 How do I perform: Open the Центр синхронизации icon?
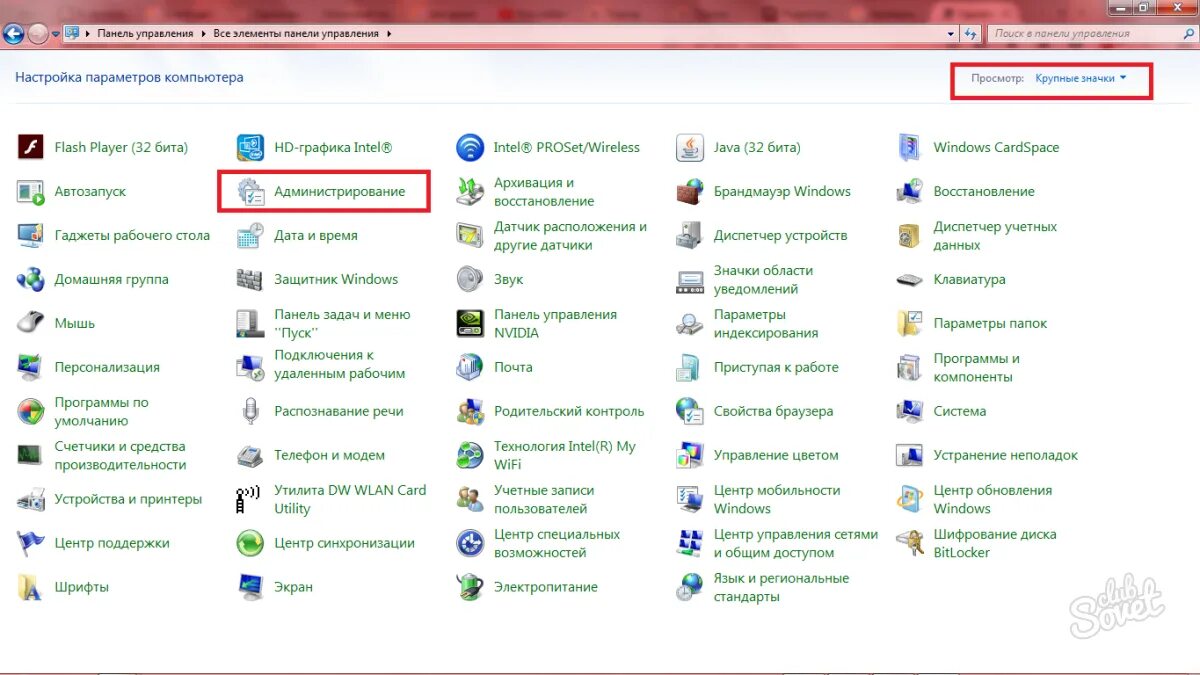tap(250, 543)
